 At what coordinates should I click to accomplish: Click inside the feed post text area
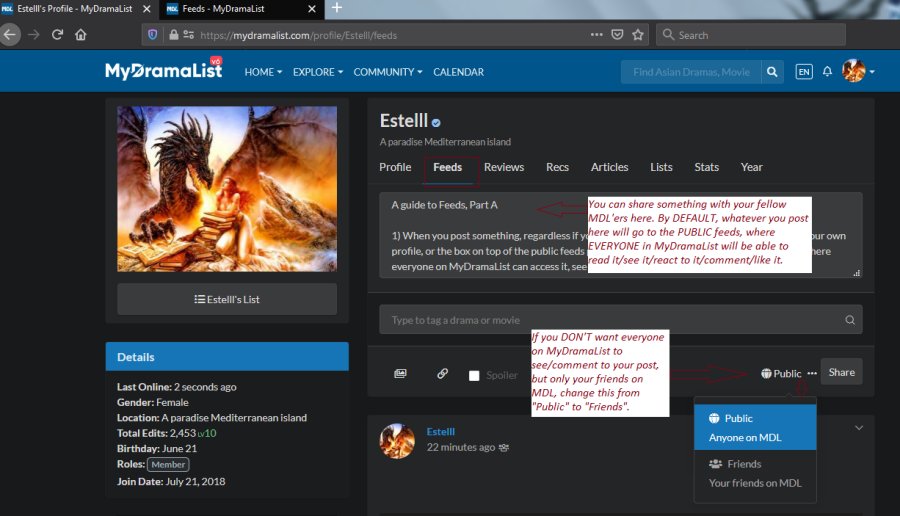click(x=620, y=235)
